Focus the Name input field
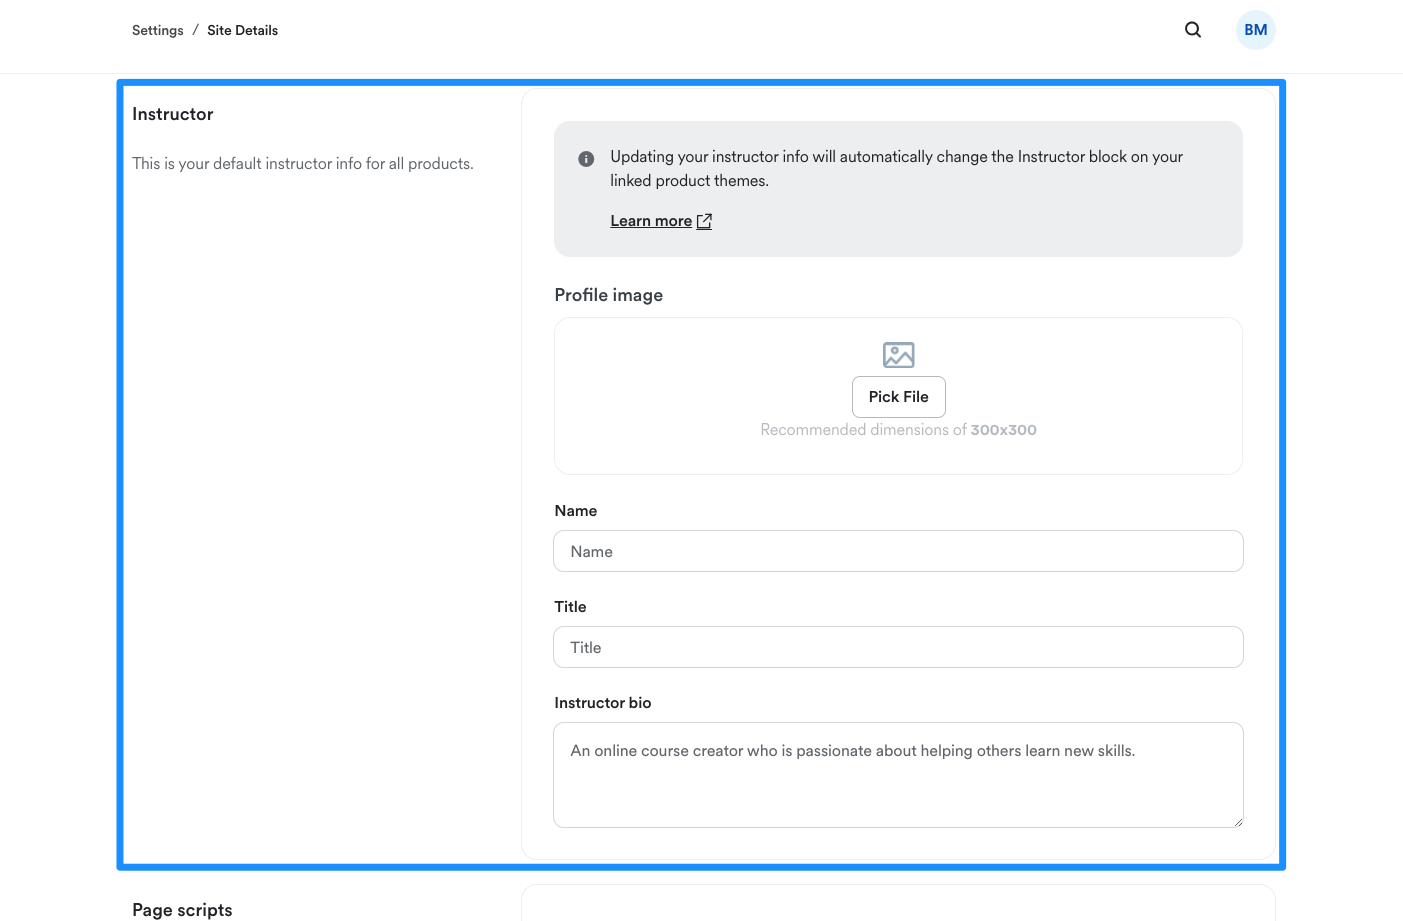 coord(898,551)
